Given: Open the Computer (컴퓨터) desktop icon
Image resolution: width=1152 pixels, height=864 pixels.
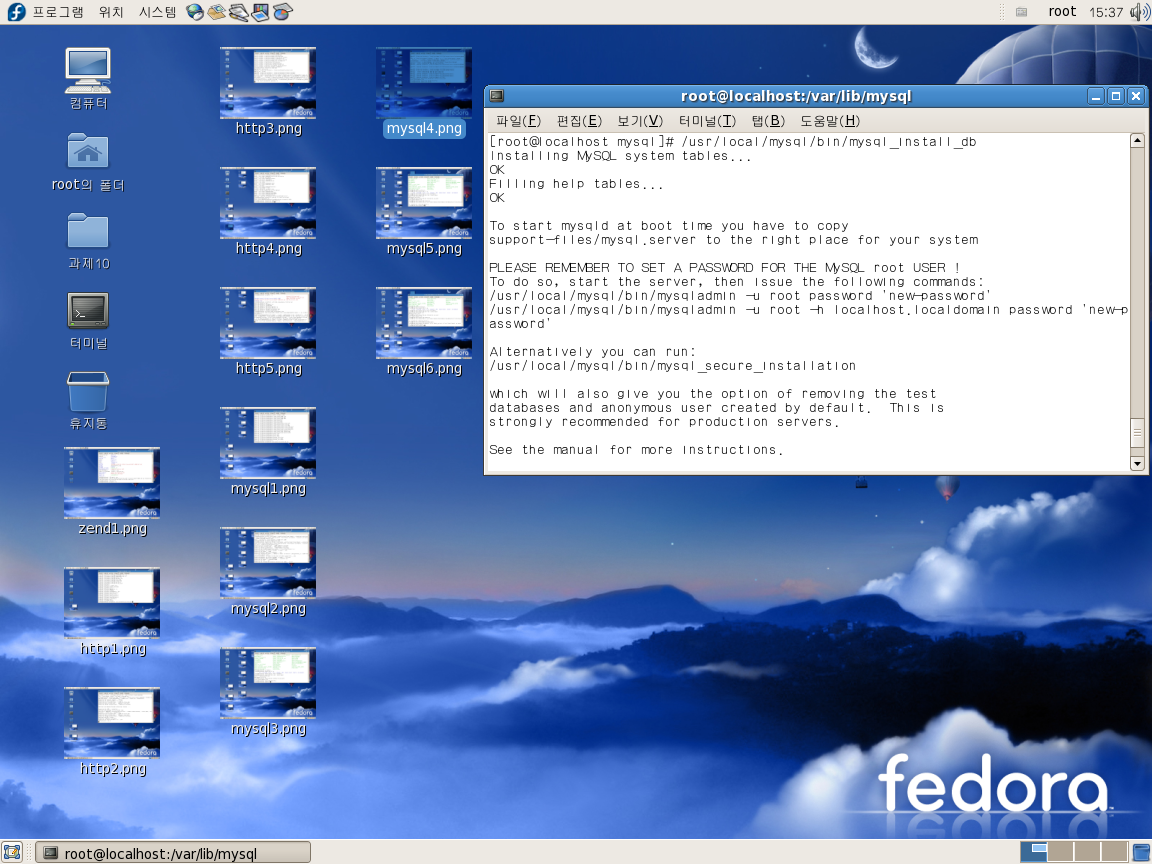Looking at the screenshot, I should click(x=88, y=71).
